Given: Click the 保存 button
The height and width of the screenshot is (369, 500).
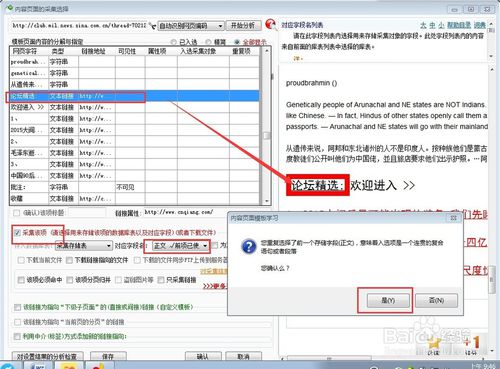Looking at the screenshot, I should (x=108, y=356).
